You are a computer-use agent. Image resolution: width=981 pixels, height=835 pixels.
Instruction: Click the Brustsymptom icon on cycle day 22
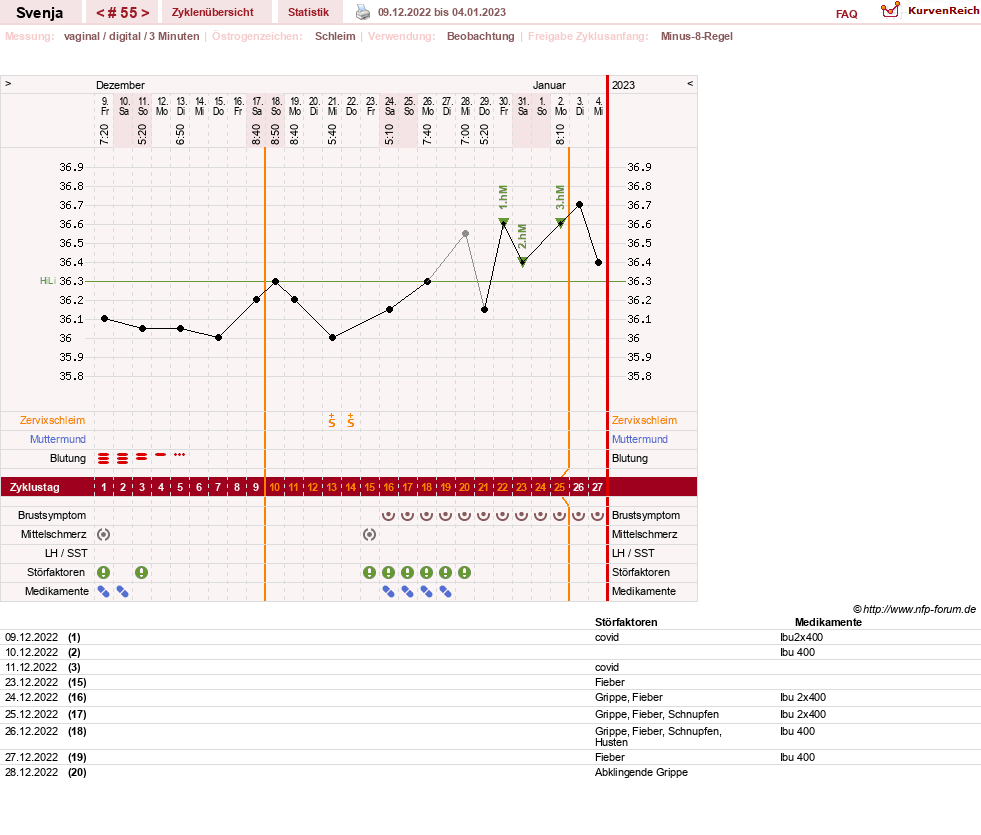pyautogui.click(x=502, y=515)
